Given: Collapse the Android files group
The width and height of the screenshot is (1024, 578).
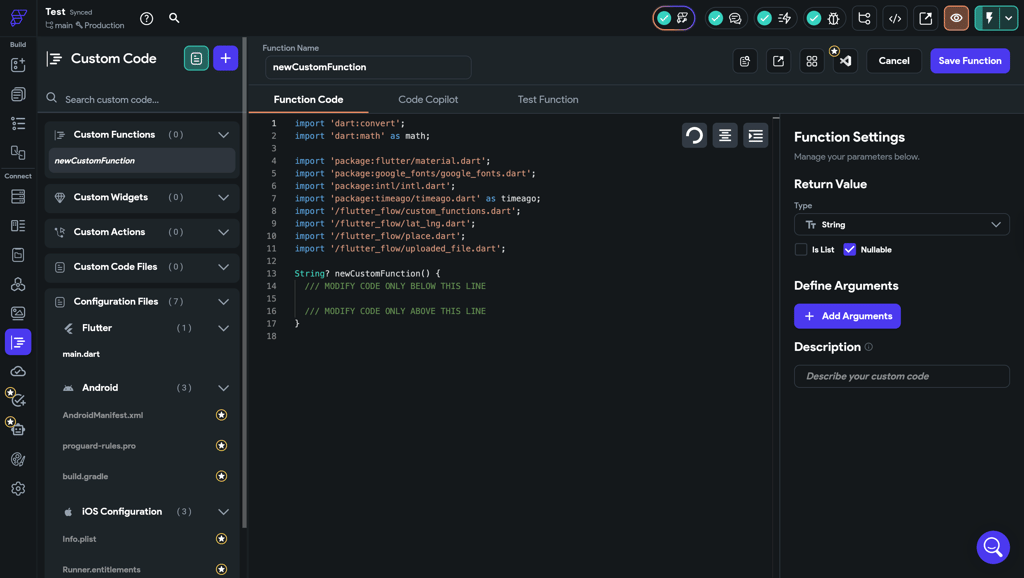Looking at the screenshot, I should coord(223,388).
